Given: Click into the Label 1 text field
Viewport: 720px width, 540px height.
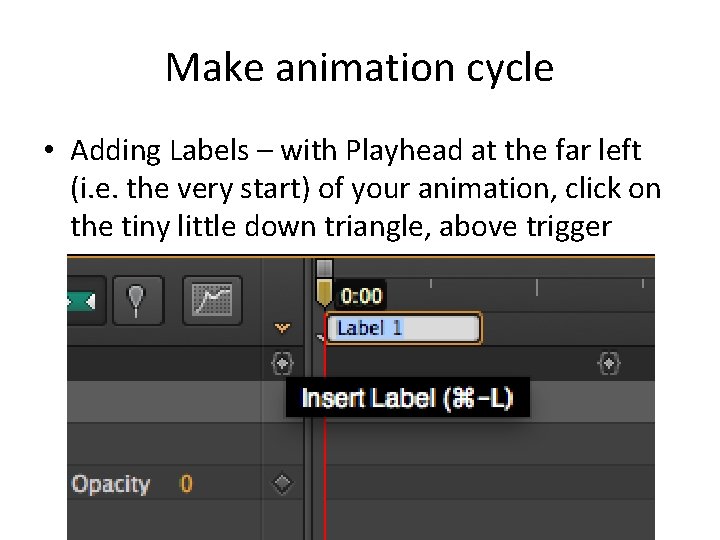Looking at the screenshot, I should [x=405, y=327].
